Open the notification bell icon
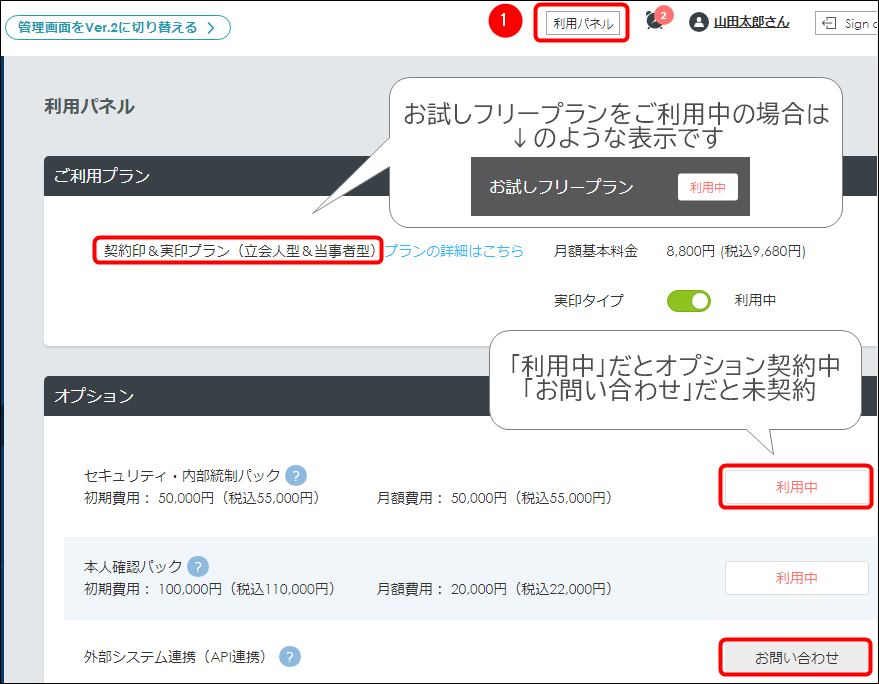The width and height of the screenshot is (879, 684). tap(654, 21)
